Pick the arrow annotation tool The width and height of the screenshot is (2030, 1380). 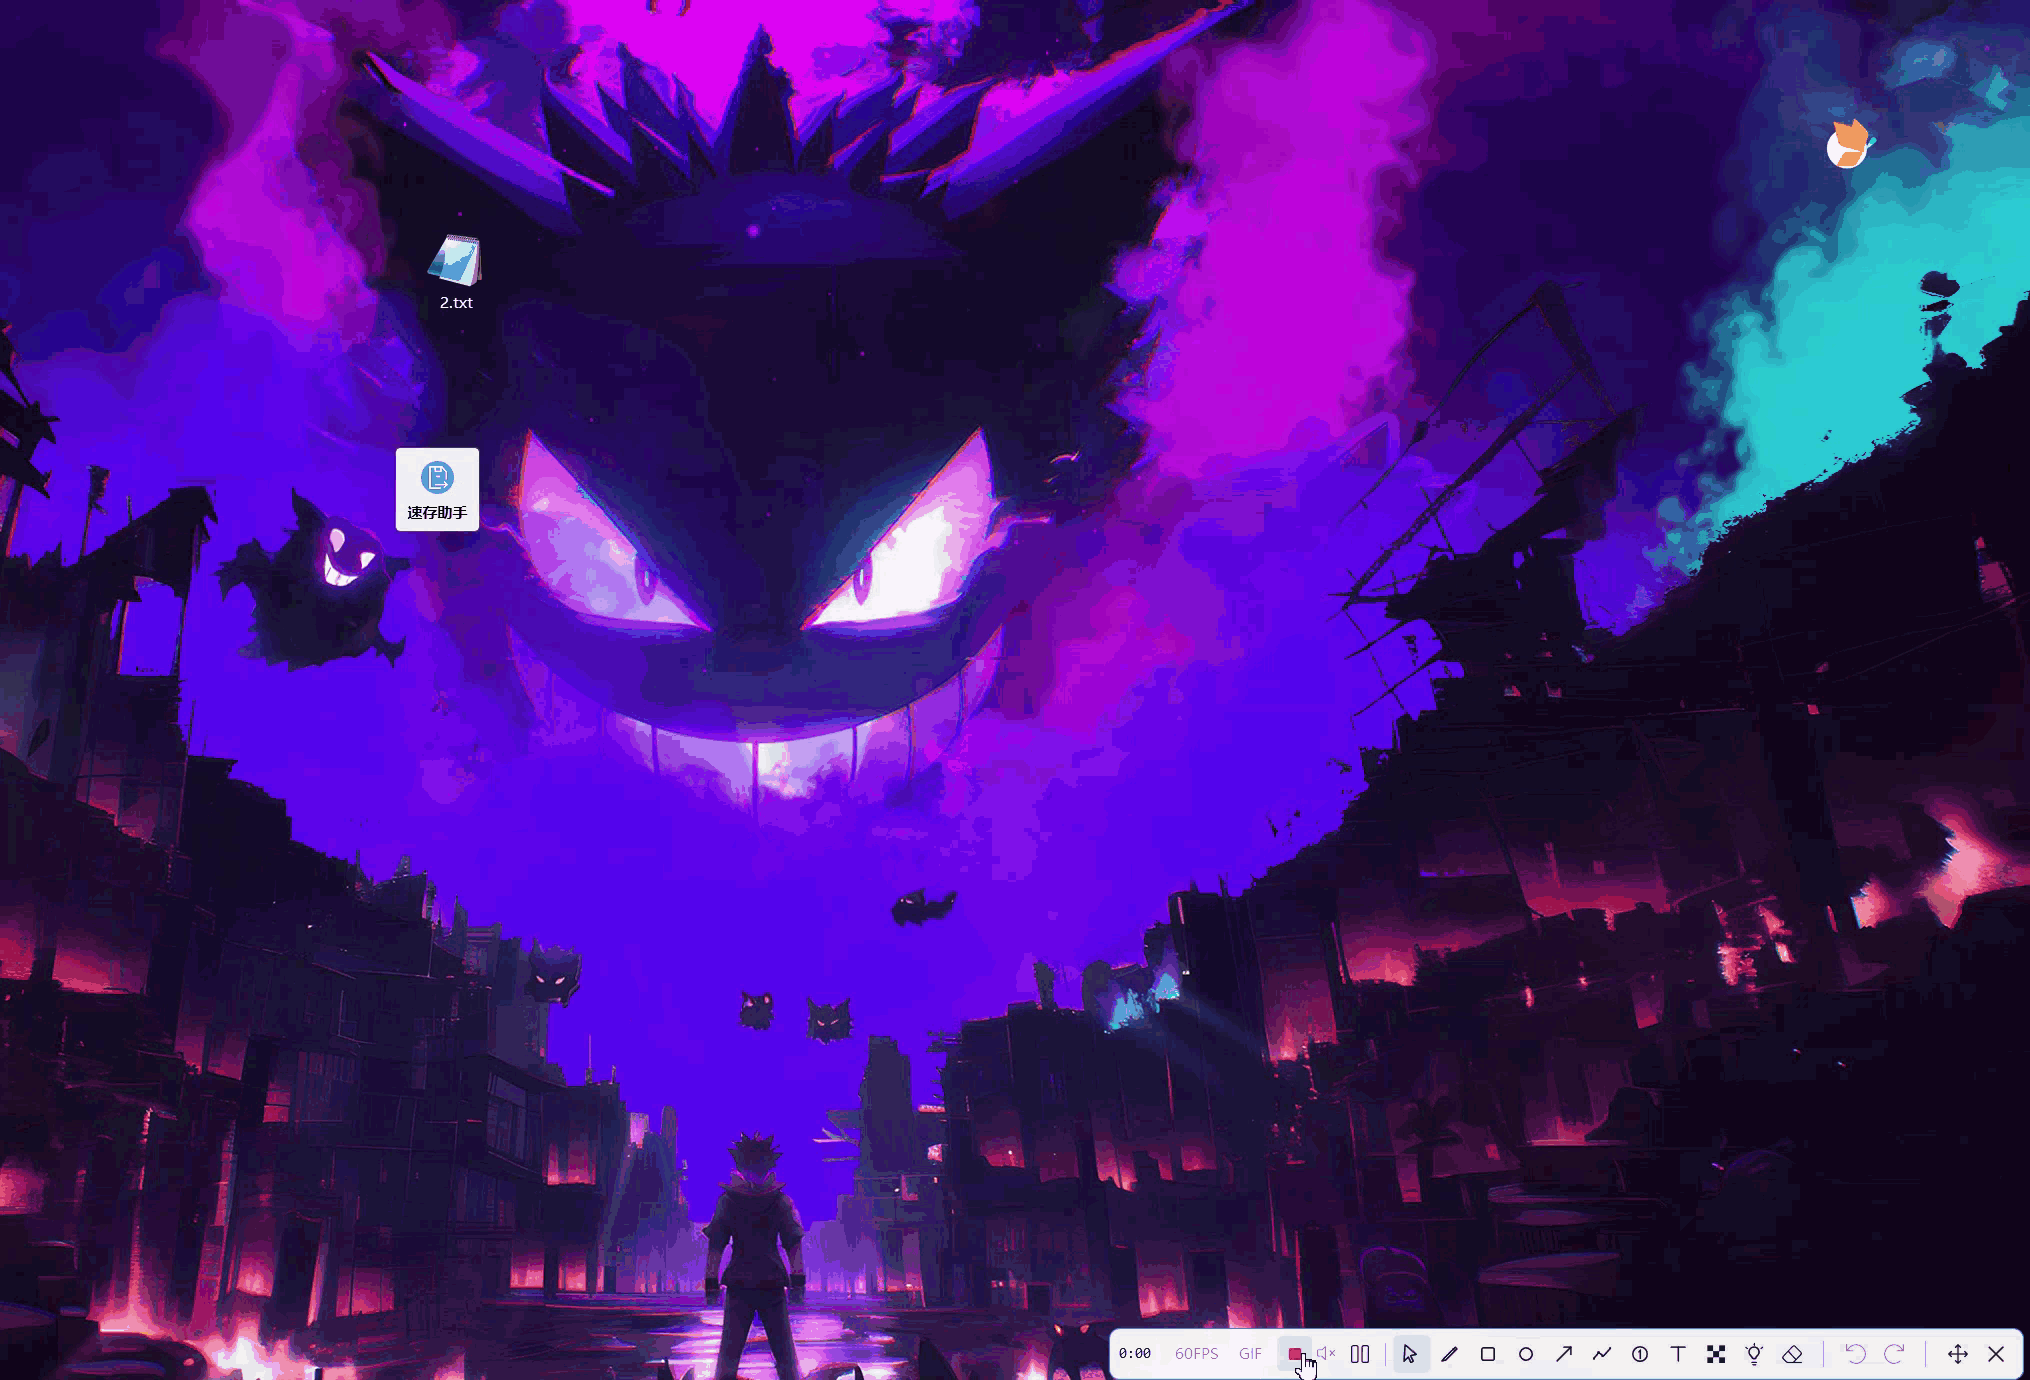1564,1354
